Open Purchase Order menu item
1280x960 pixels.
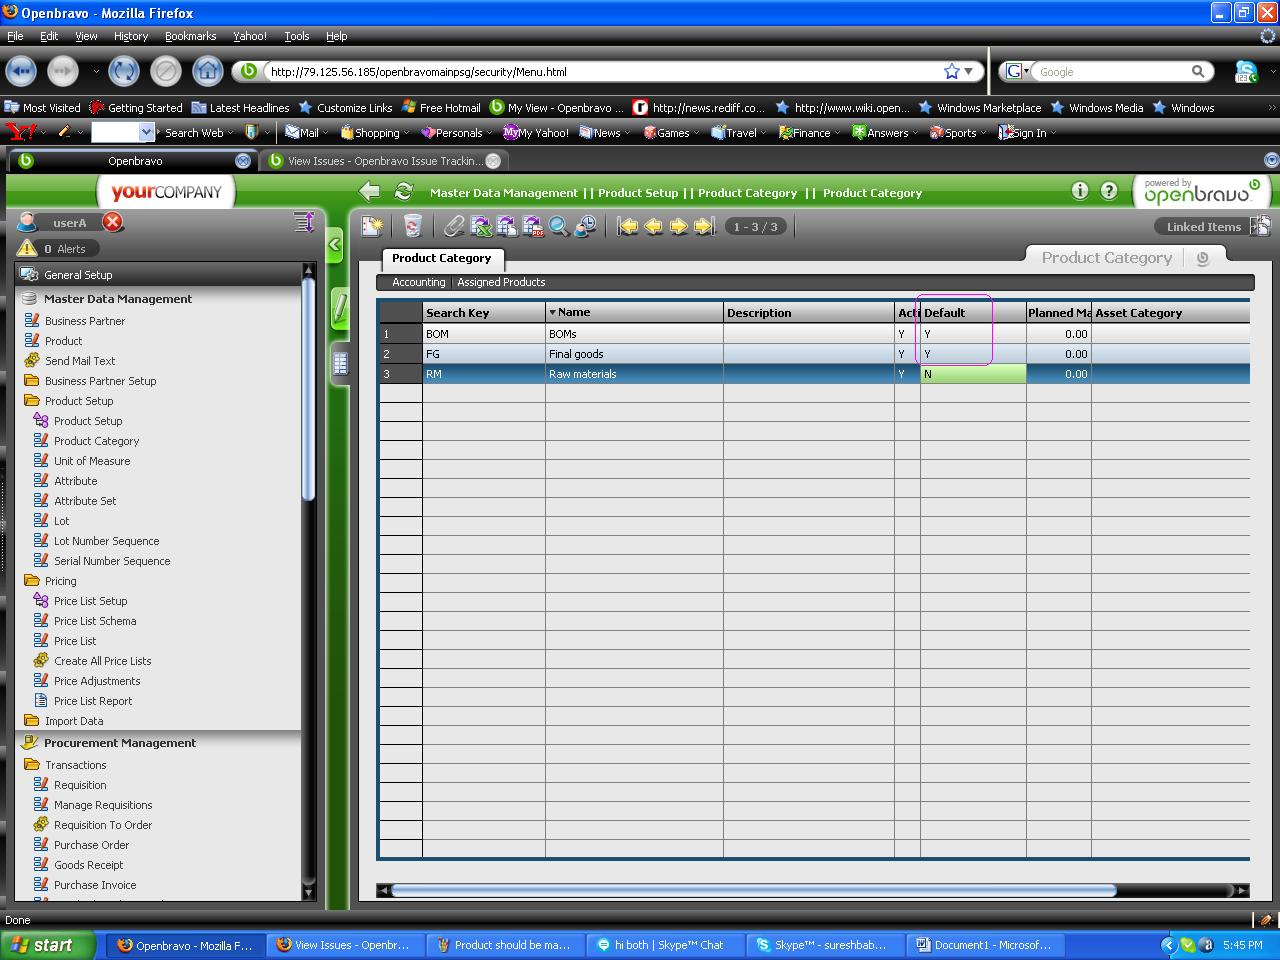(x=91, y=845)
